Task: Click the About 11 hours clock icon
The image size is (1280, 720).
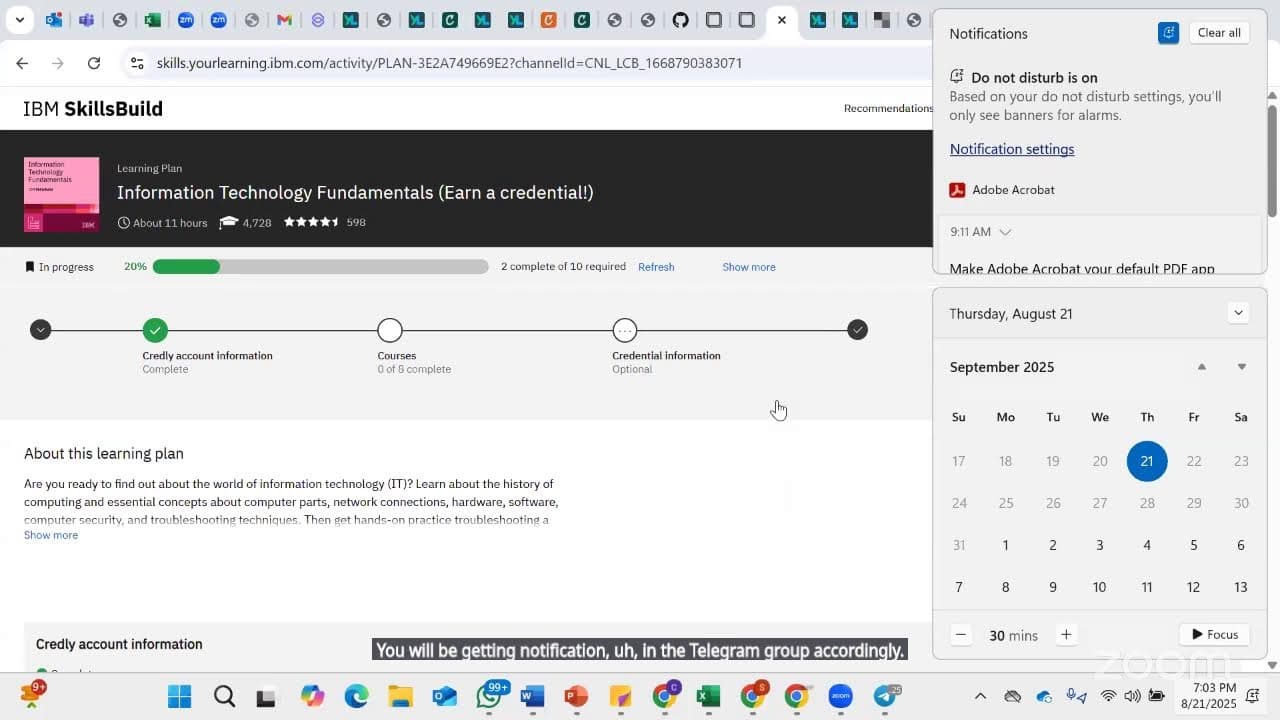Action: click(x=124, y=222)
